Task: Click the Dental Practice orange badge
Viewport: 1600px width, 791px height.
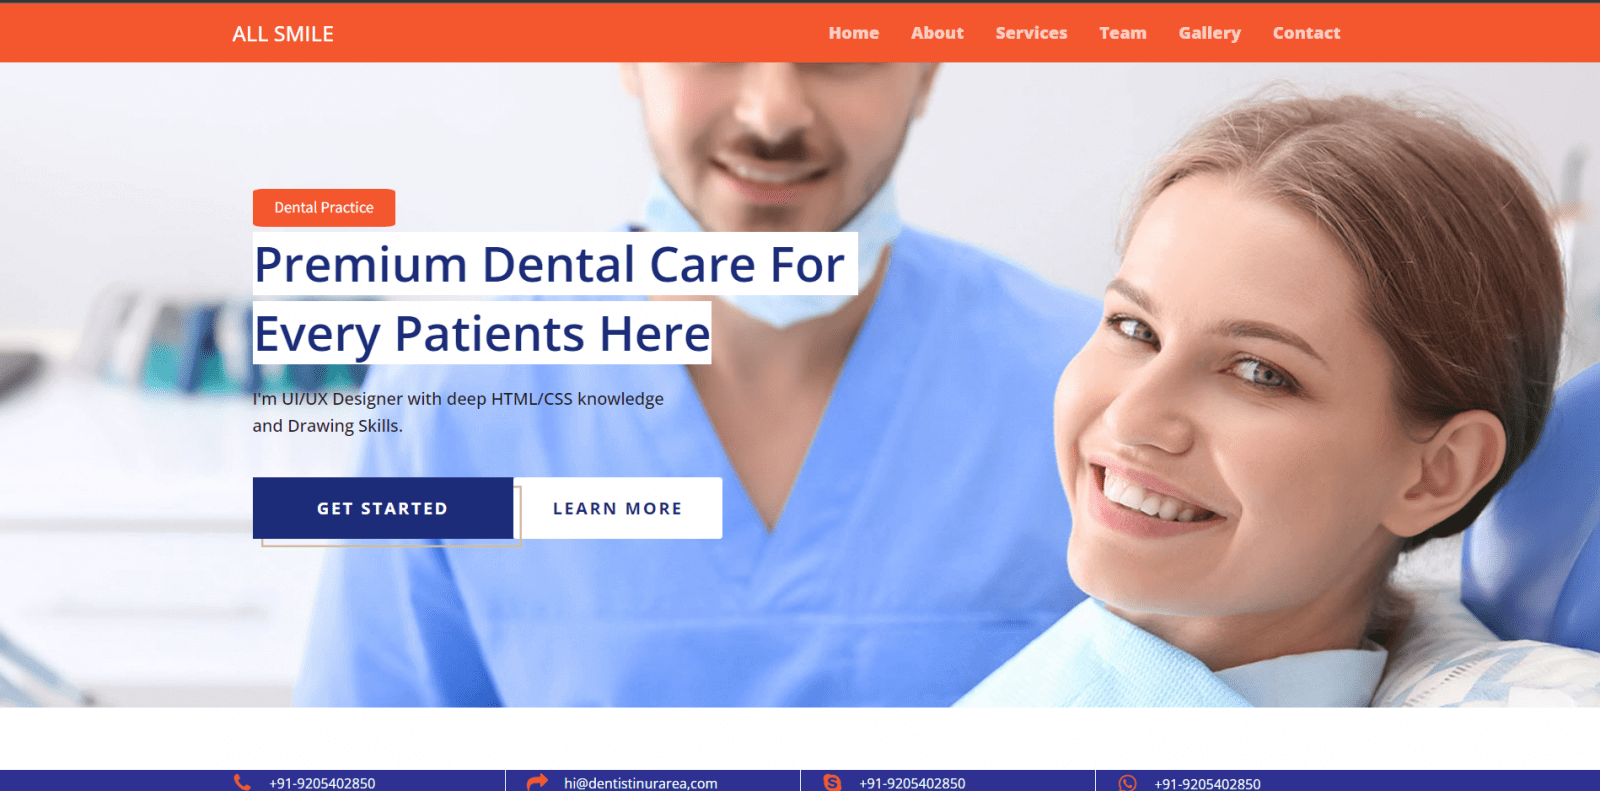Action: (324, 208)
